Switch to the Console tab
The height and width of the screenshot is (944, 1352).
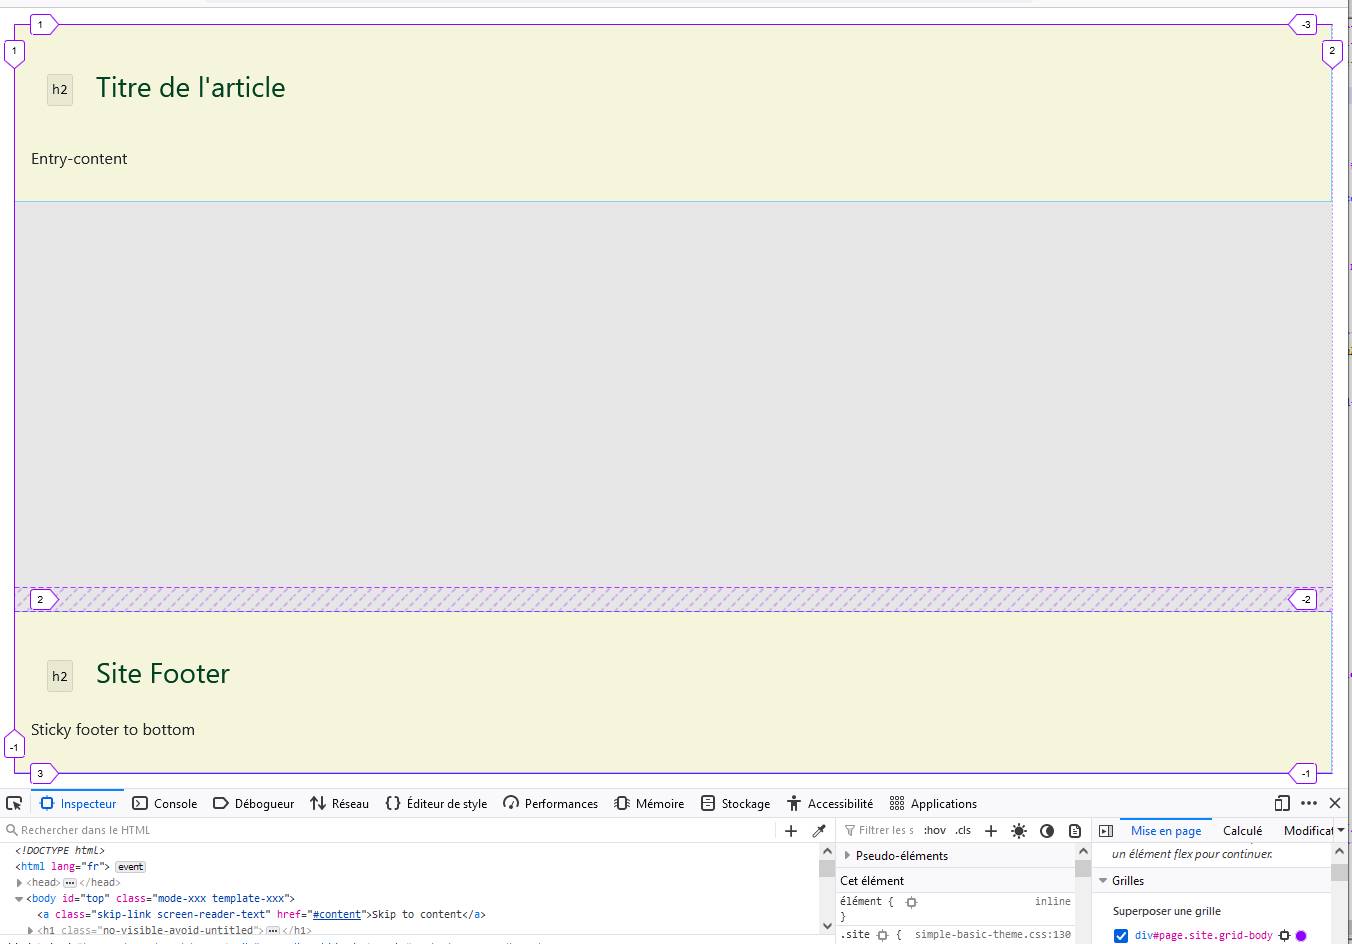coord(165,803)
